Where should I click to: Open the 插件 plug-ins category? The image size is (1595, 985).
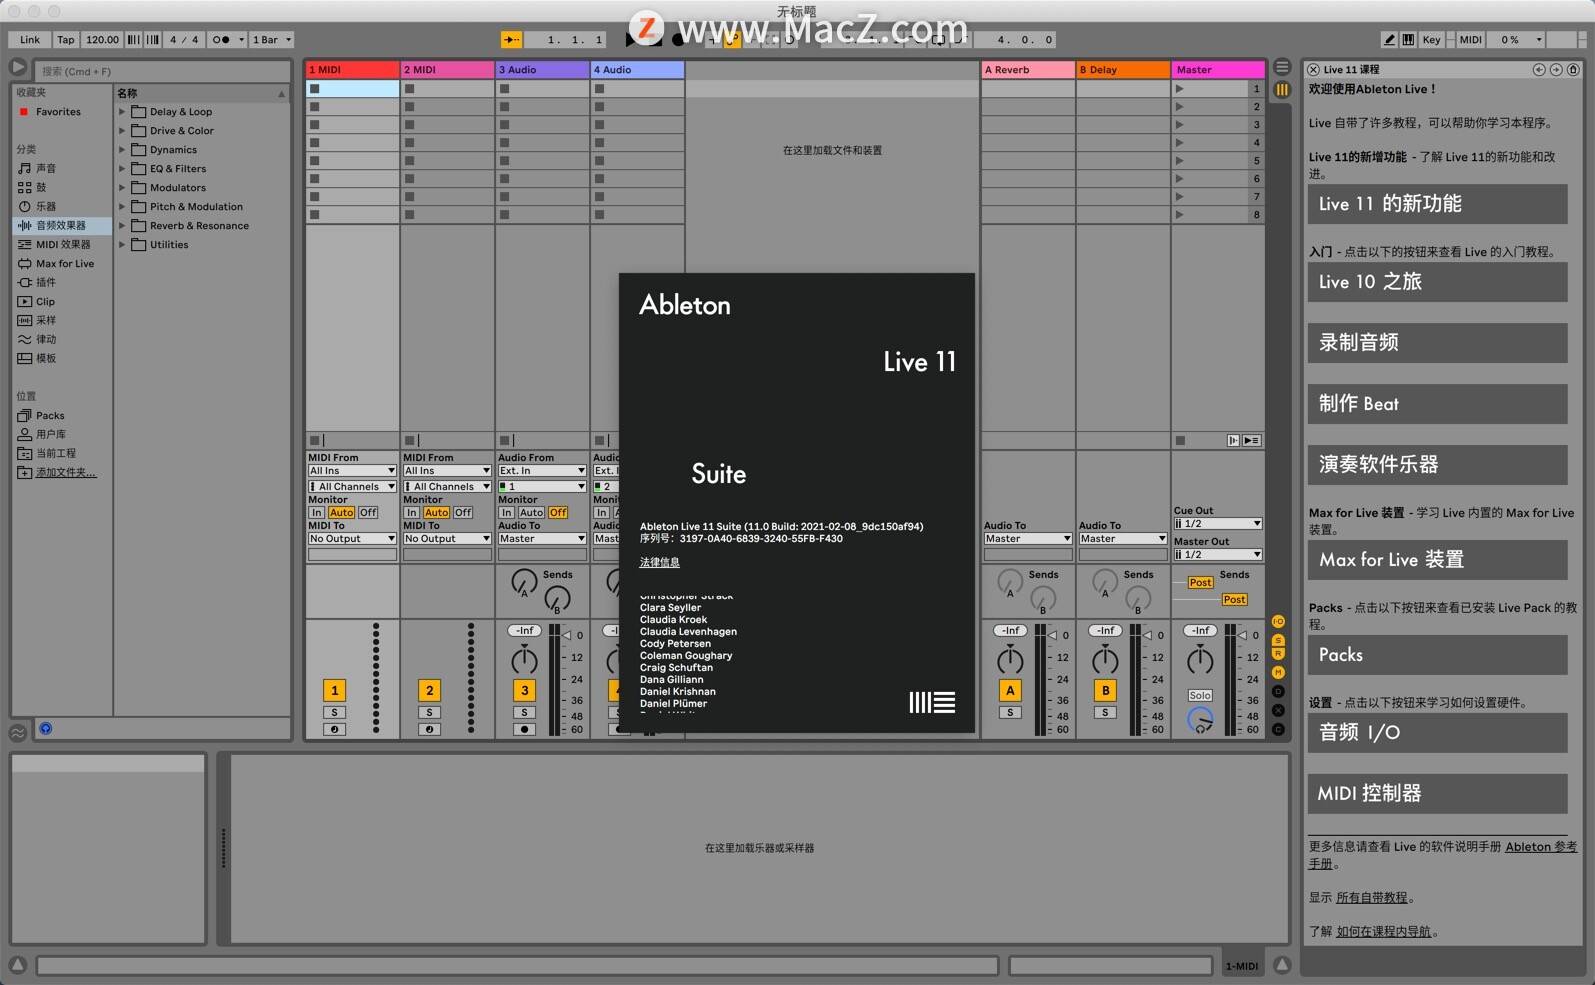coord(46,283)
